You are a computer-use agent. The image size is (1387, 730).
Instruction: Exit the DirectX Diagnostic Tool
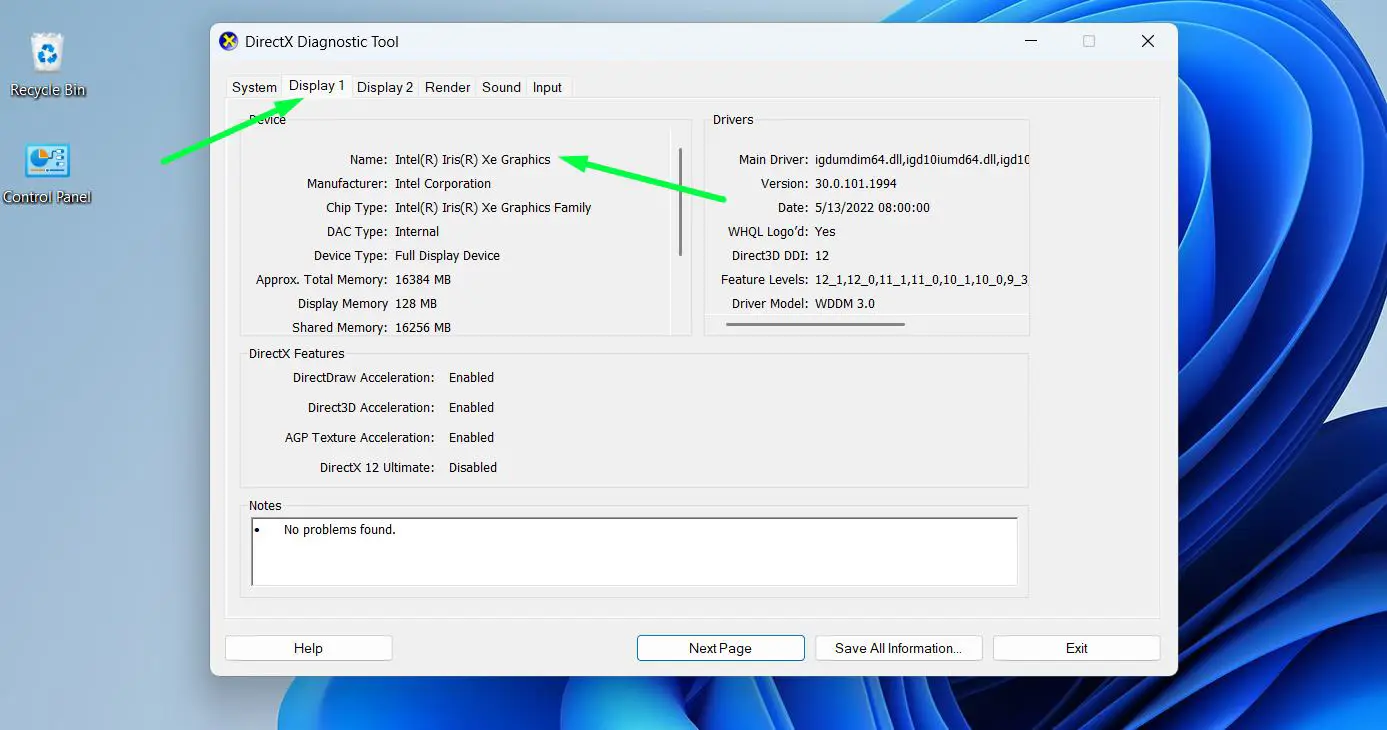1076,647
